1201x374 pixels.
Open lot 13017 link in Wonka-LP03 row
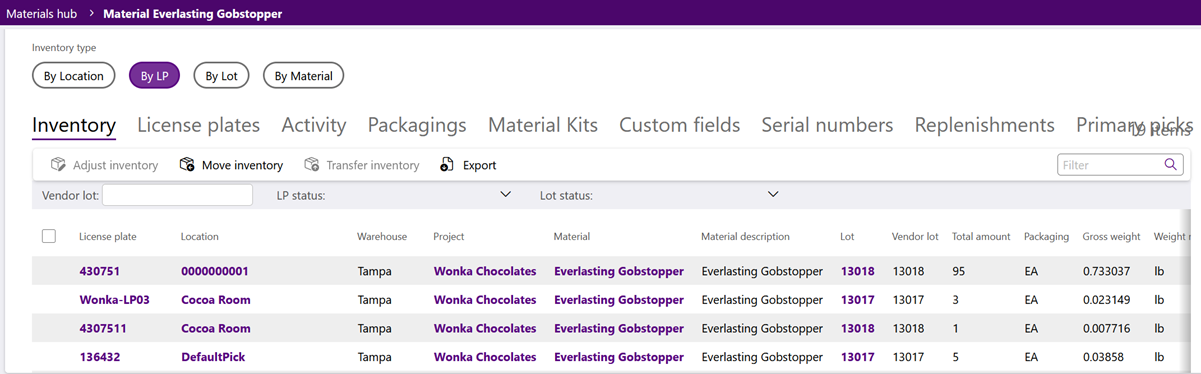[x=858, y=299]
